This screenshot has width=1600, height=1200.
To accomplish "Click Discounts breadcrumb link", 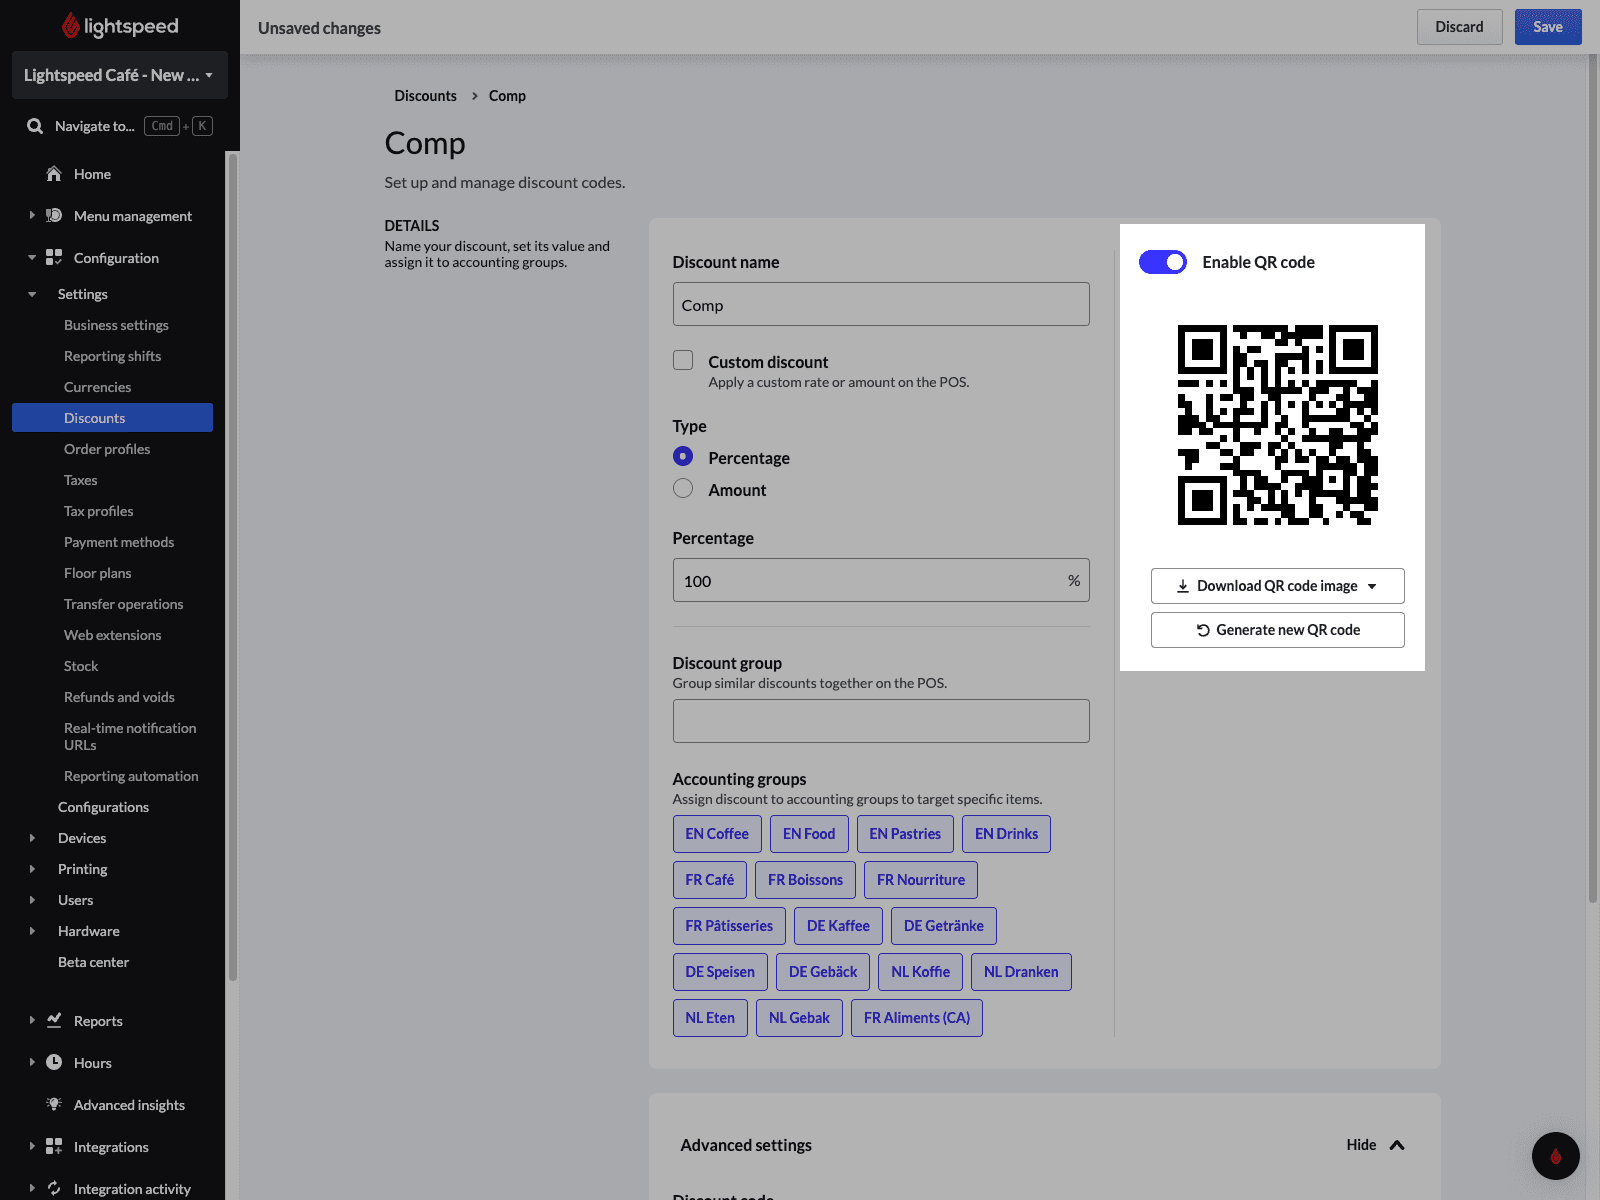I will (425, 96).
